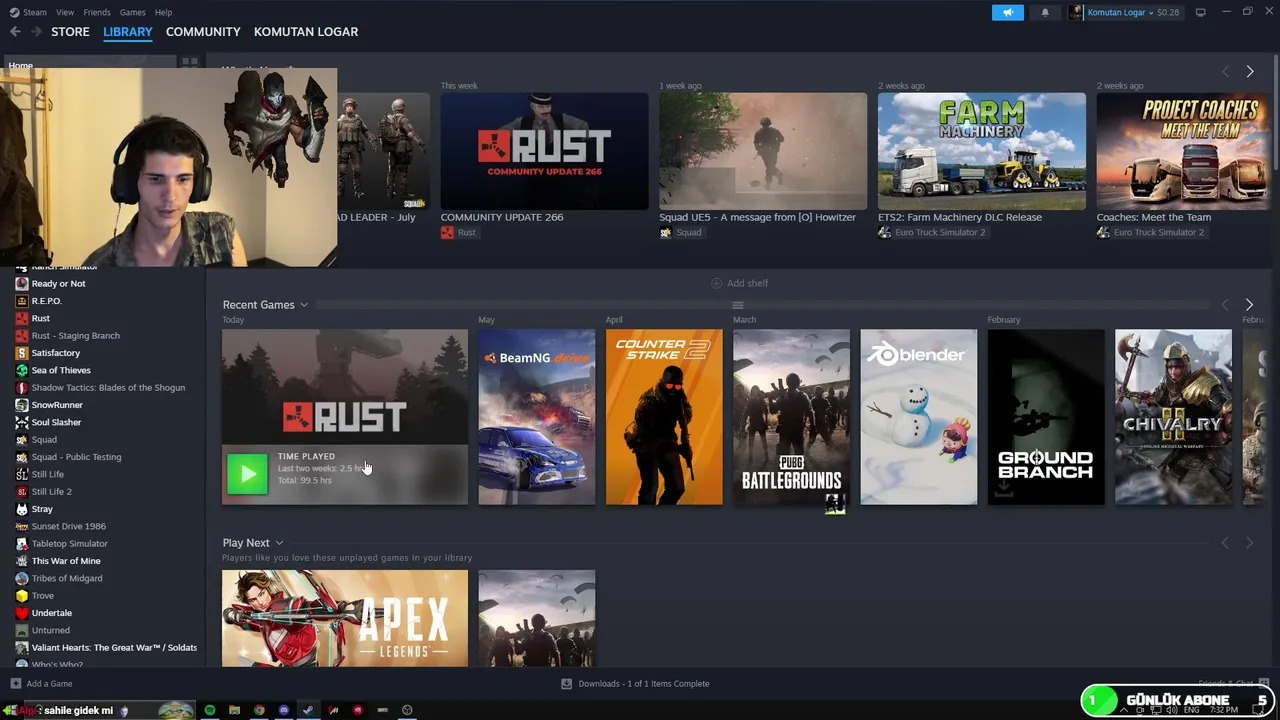Open the Blender cover in Recent Games
Screen dimensions: 1280x720
click(919, 417)
